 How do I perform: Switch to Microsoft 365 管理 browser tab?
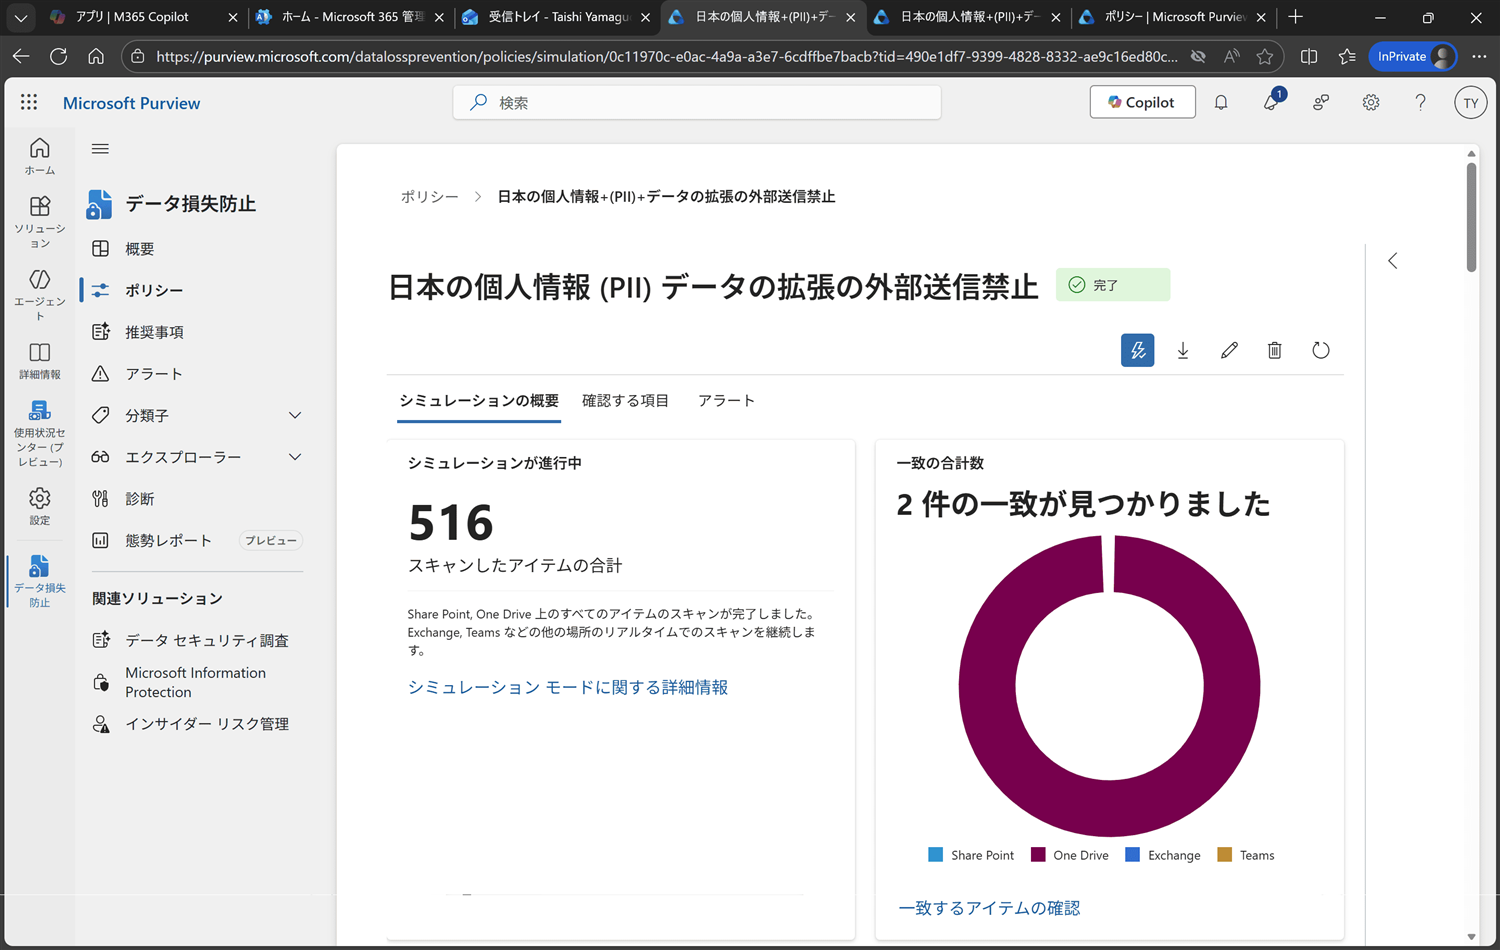point(349,17)
